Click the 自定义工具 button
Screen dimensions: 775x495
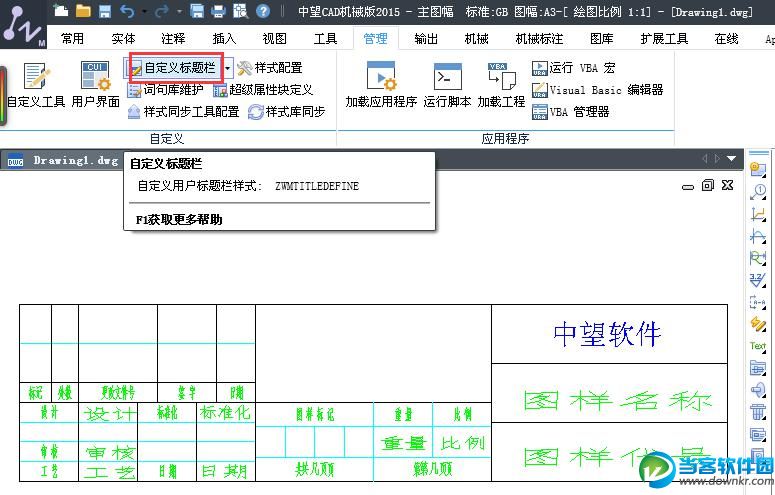click(x=36, y=85)
